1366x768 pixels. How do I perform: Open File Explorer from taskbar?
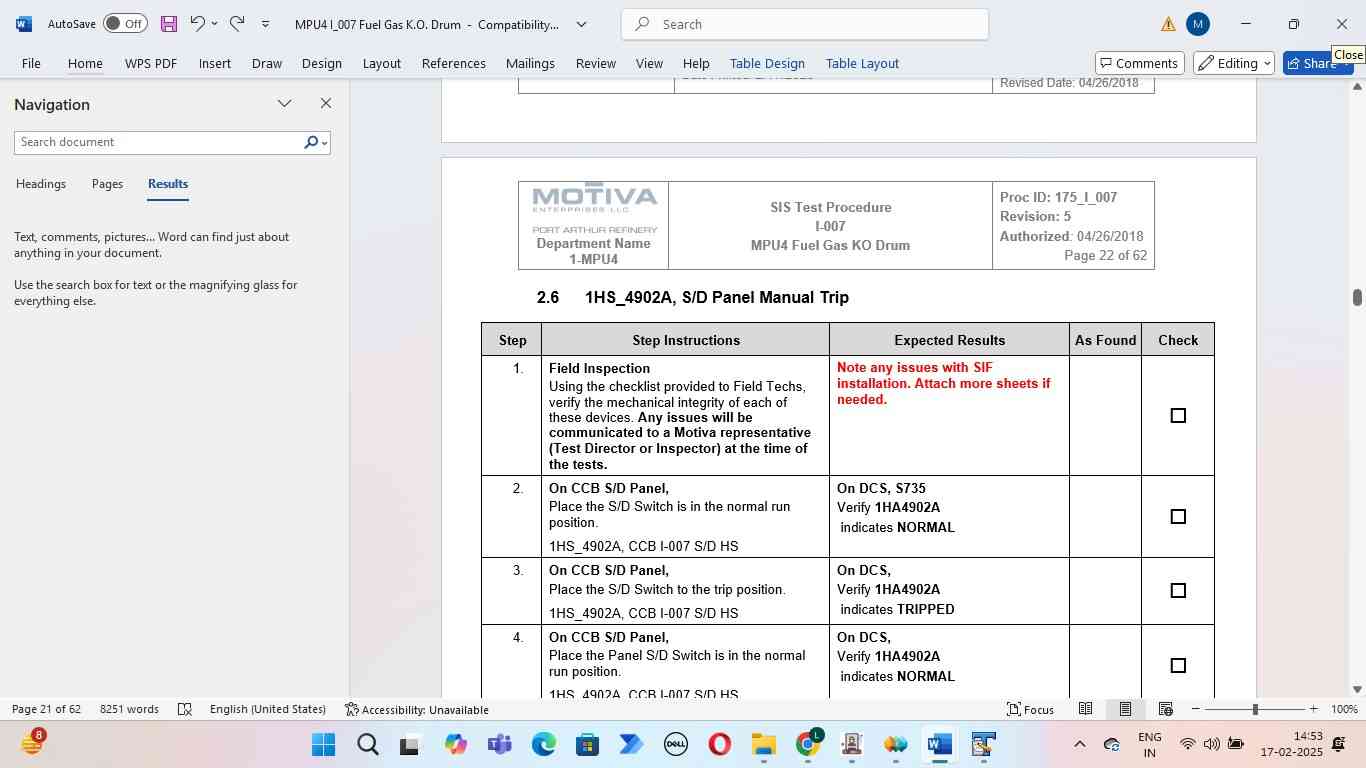tap(763, 745)
